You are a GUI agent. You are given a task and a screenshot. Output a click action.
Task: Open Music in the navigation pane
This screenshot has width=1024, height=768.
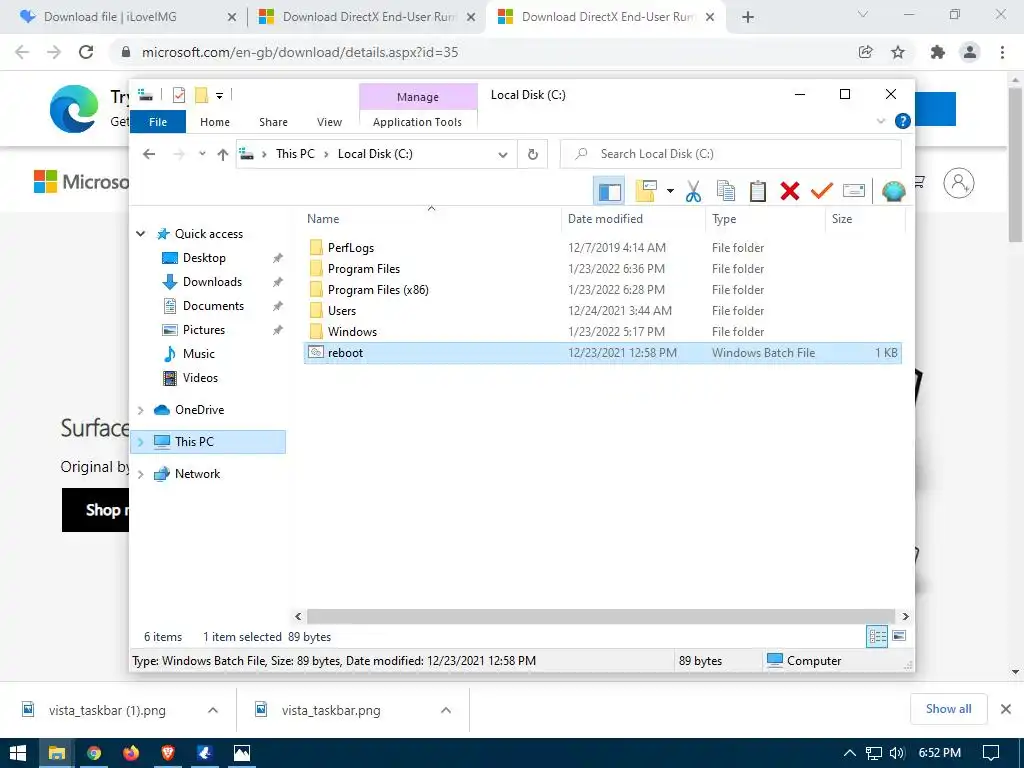199,354
